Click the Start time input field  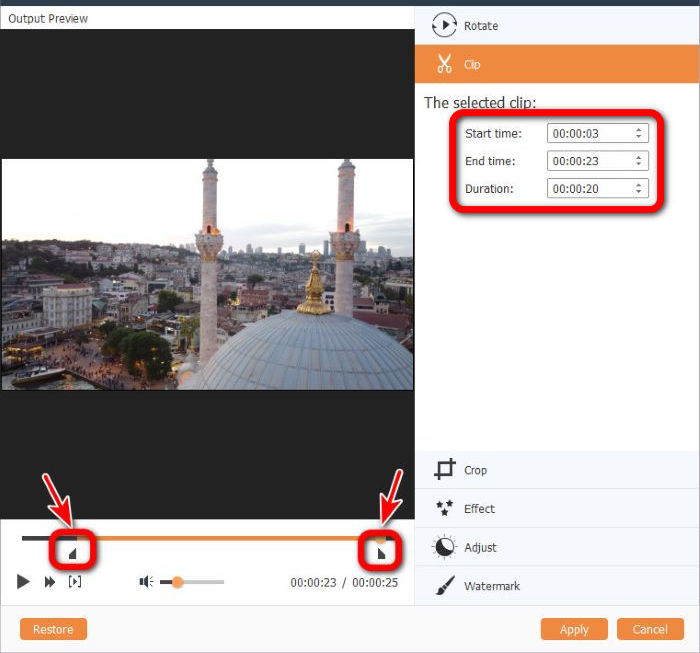tap(597, 133)
